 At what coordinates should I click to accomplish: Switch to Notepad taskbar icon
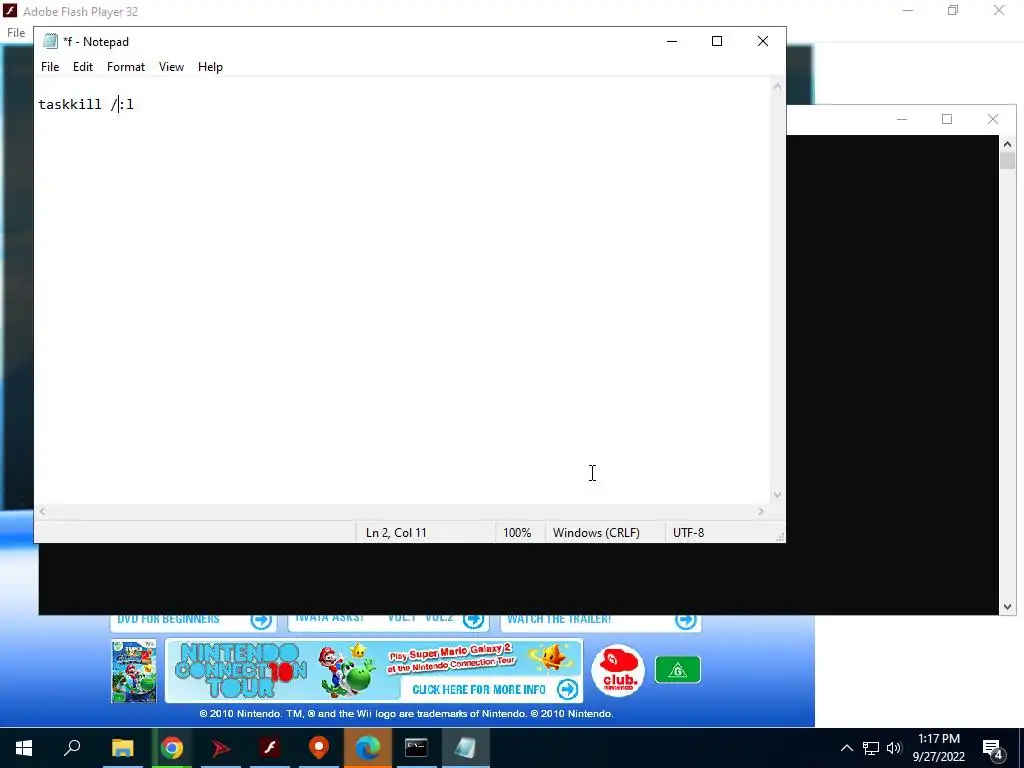pos(466,748)
